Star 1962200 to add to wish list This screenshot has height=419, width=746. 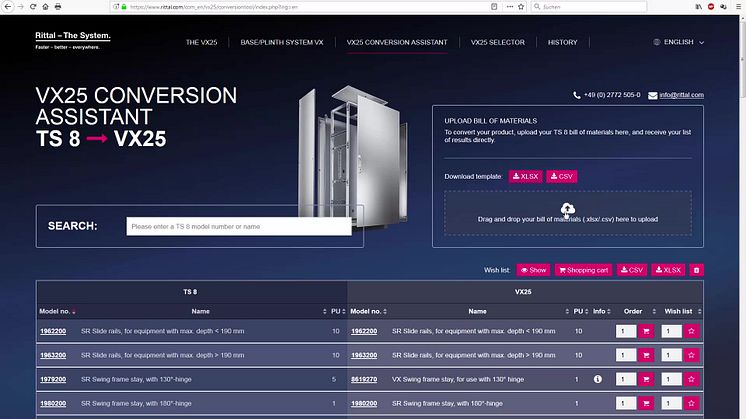[x=691, y=331]
